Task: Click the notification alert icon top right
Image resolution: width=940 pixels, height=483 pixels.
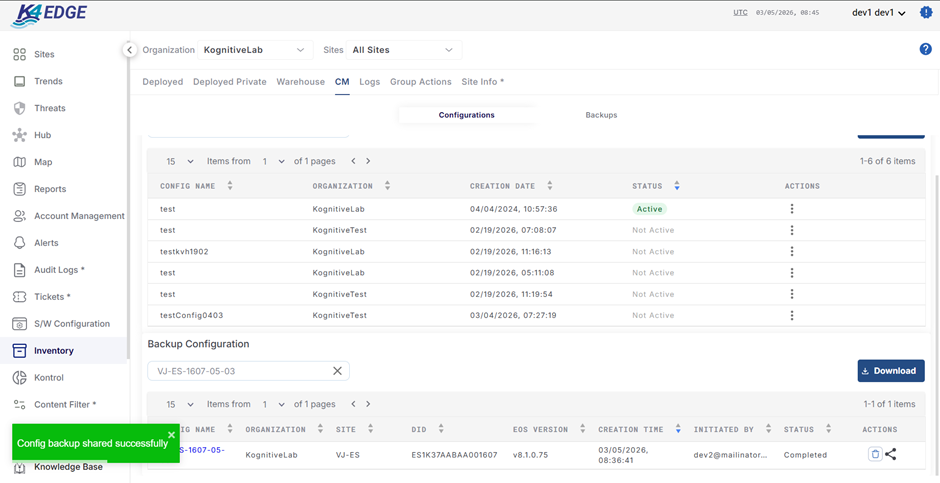Action: pos(925,13)
